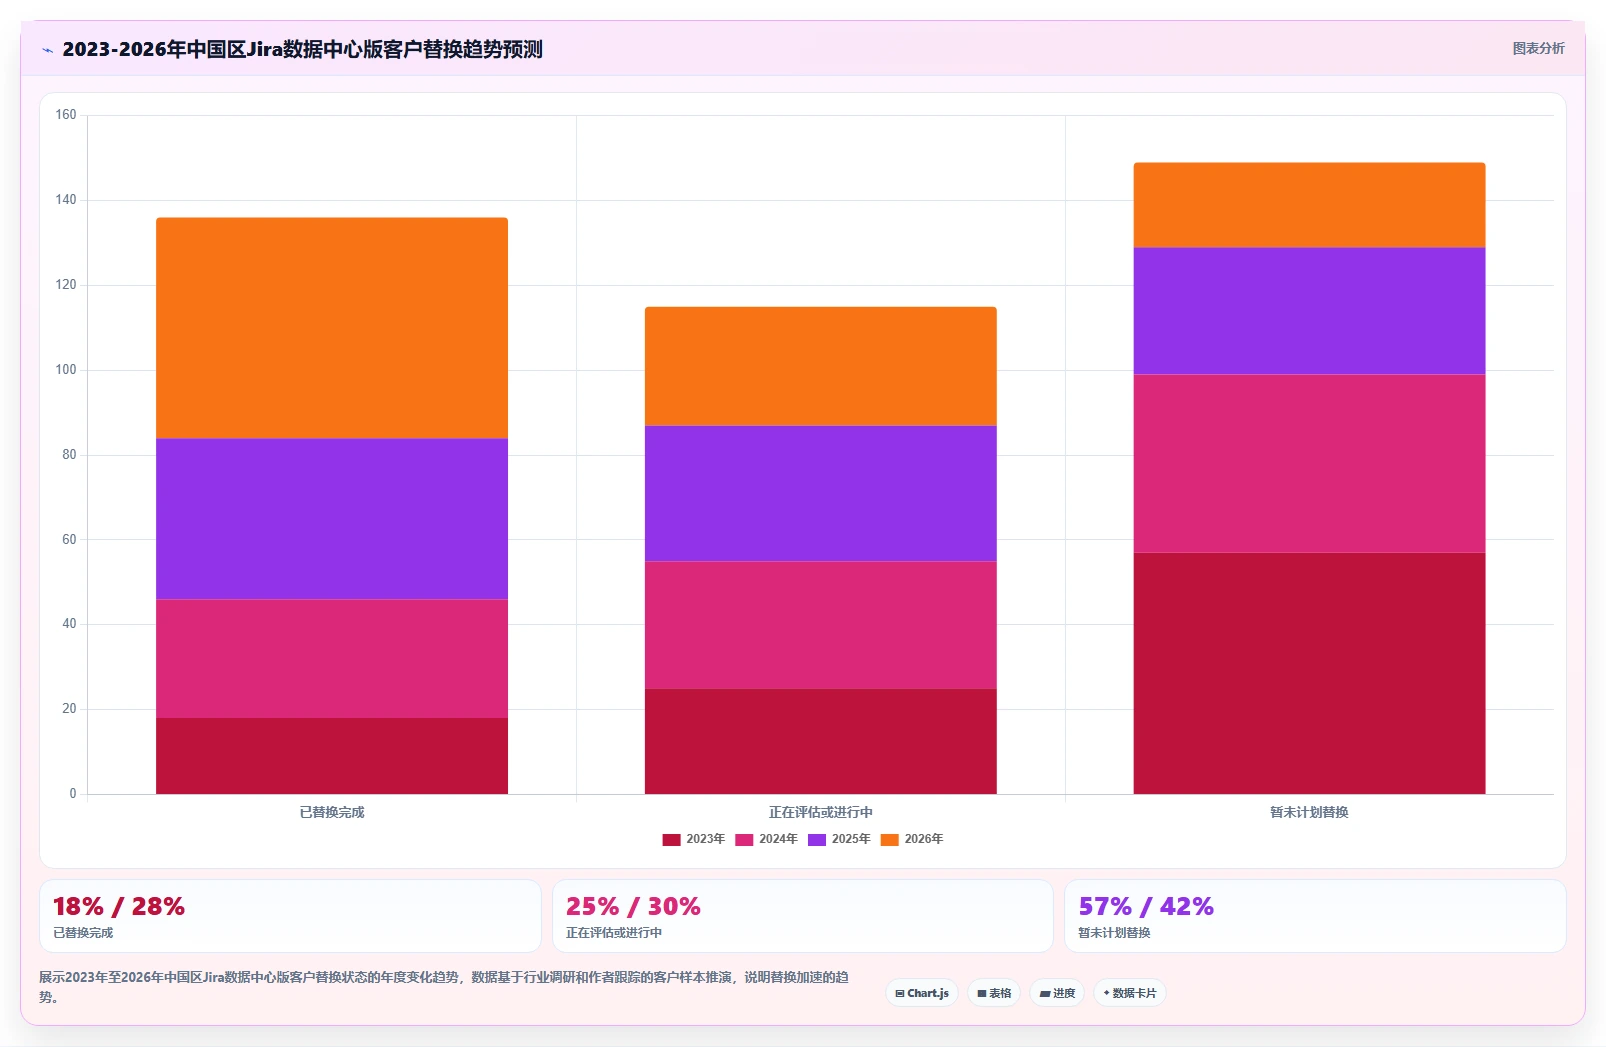1606x1047 pixels.
Task: Click the pink 2024年 segment in 已替换完成 bar
Action: click(x=332, y=659)
